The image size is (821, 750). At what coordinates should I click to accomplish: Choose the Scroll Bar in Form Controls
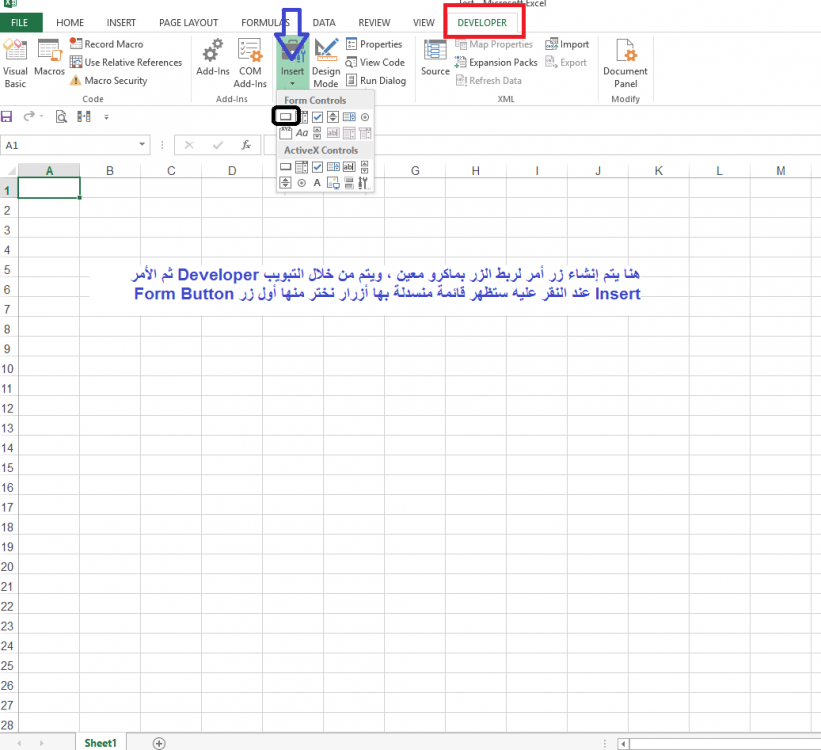click(317, 133)
